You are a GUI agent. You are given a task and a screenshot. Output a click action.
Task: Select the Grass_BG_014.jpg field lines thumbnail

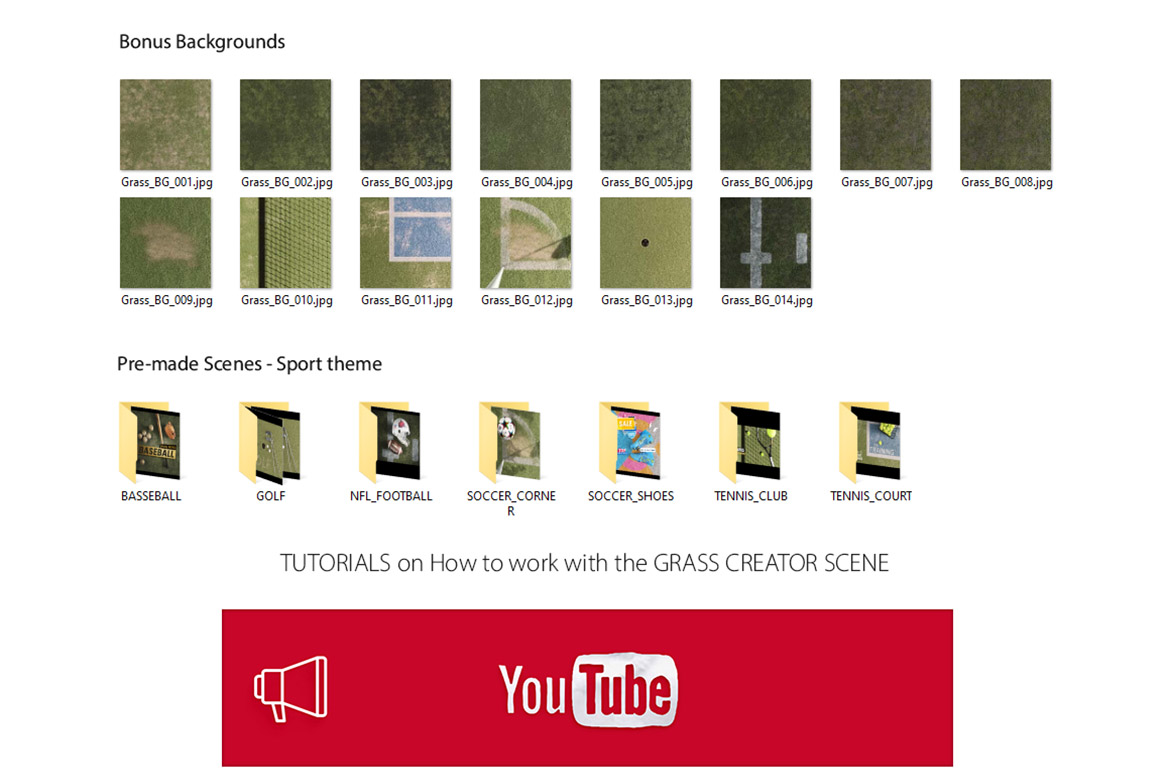click(766, 243)
